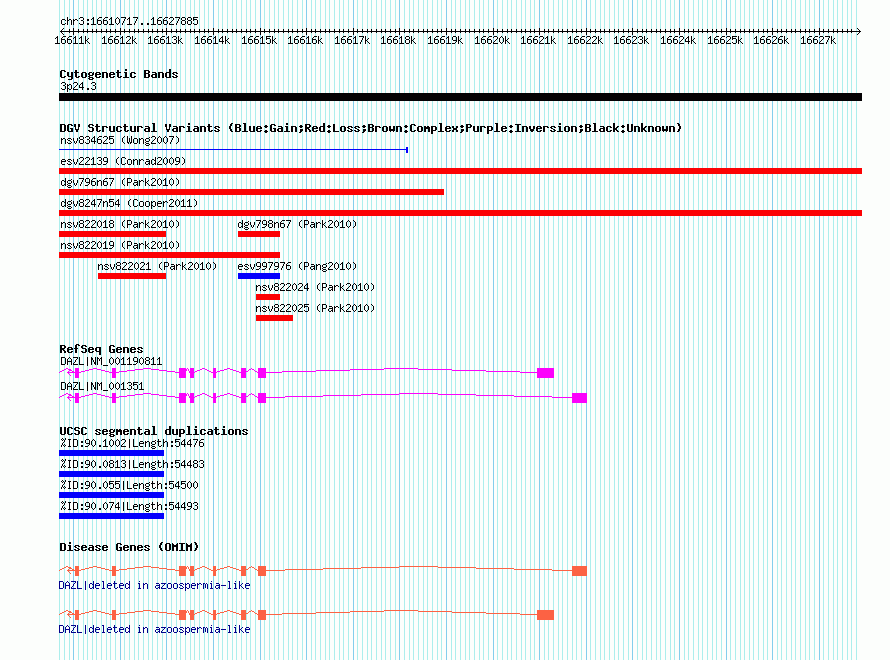The height and width of the screenshot is (660, 890).
Task: Click segmental duplication bar %ID:90.0813 Length:54483
Action: [111, 474]
